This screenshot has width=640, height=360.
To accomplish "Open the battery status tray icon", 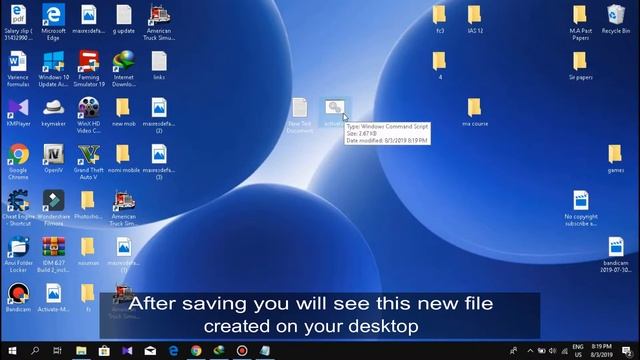I will pos(541,351).
